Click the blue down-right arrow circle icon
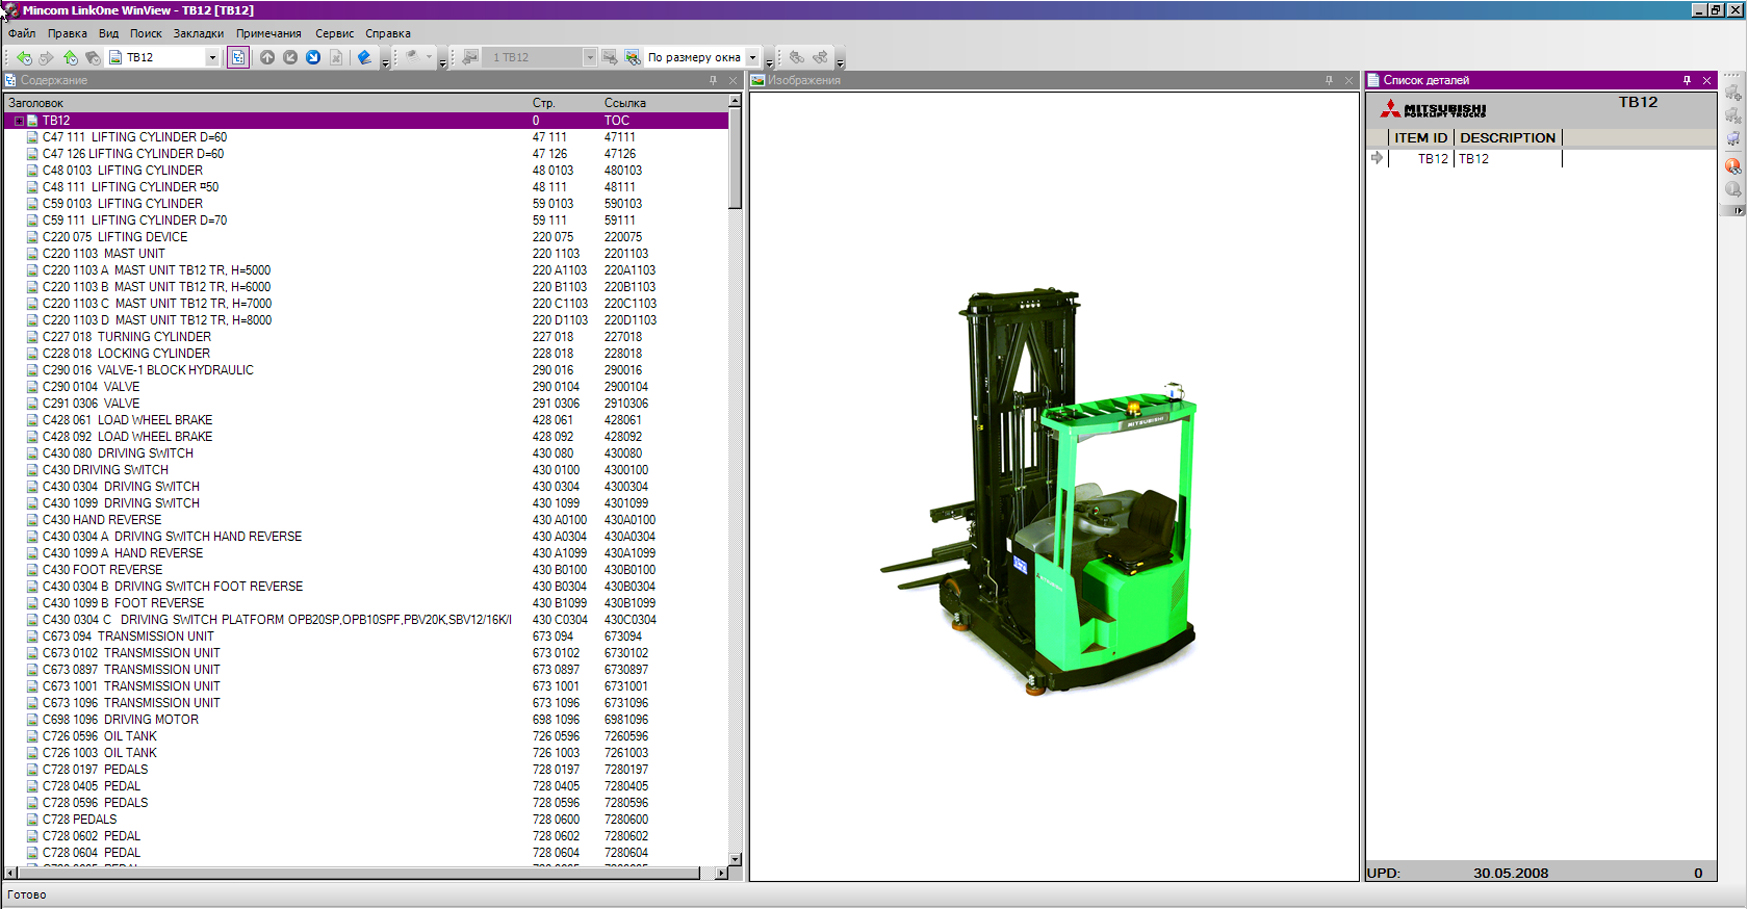Screen dimensions: 1748x909 pyautogui.click(x=313, y=58)
